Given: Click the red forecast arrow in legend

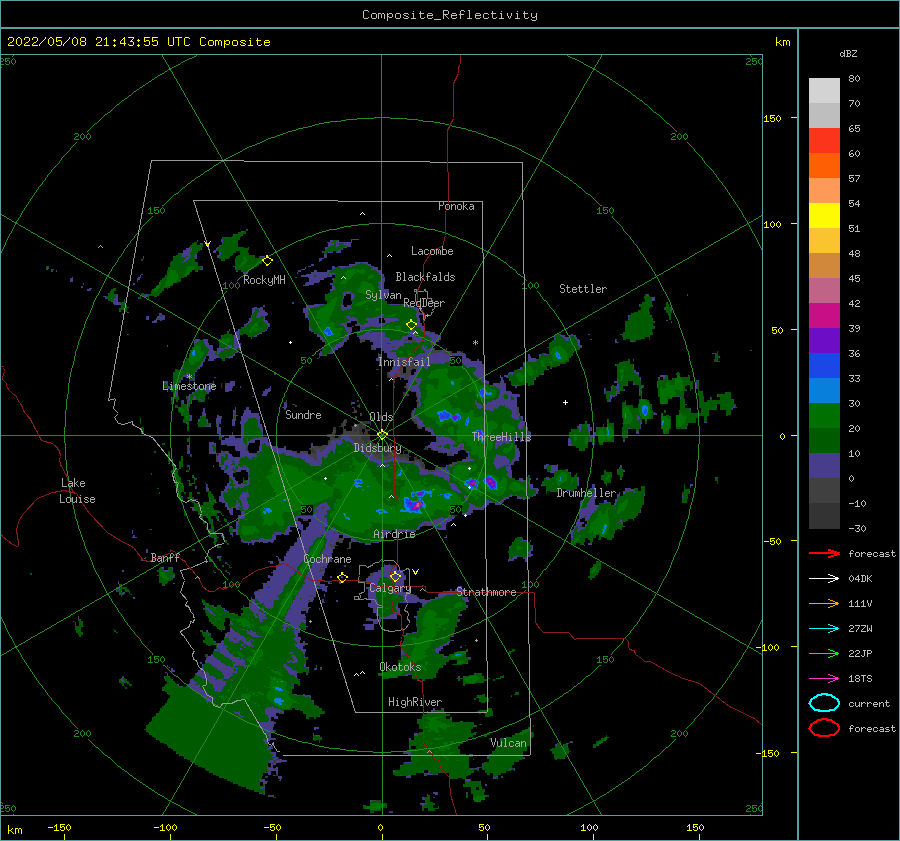Looking at the screenshot, I should pos(824,553).
